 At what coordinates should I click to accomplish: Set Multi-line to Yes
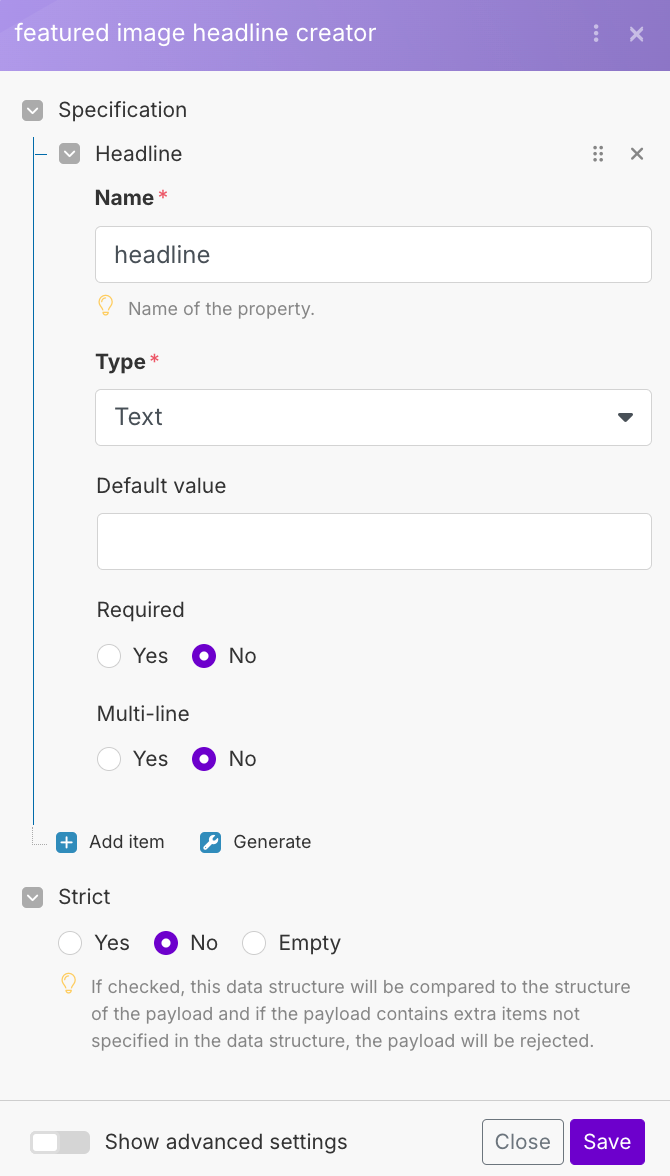click(109, 759)
